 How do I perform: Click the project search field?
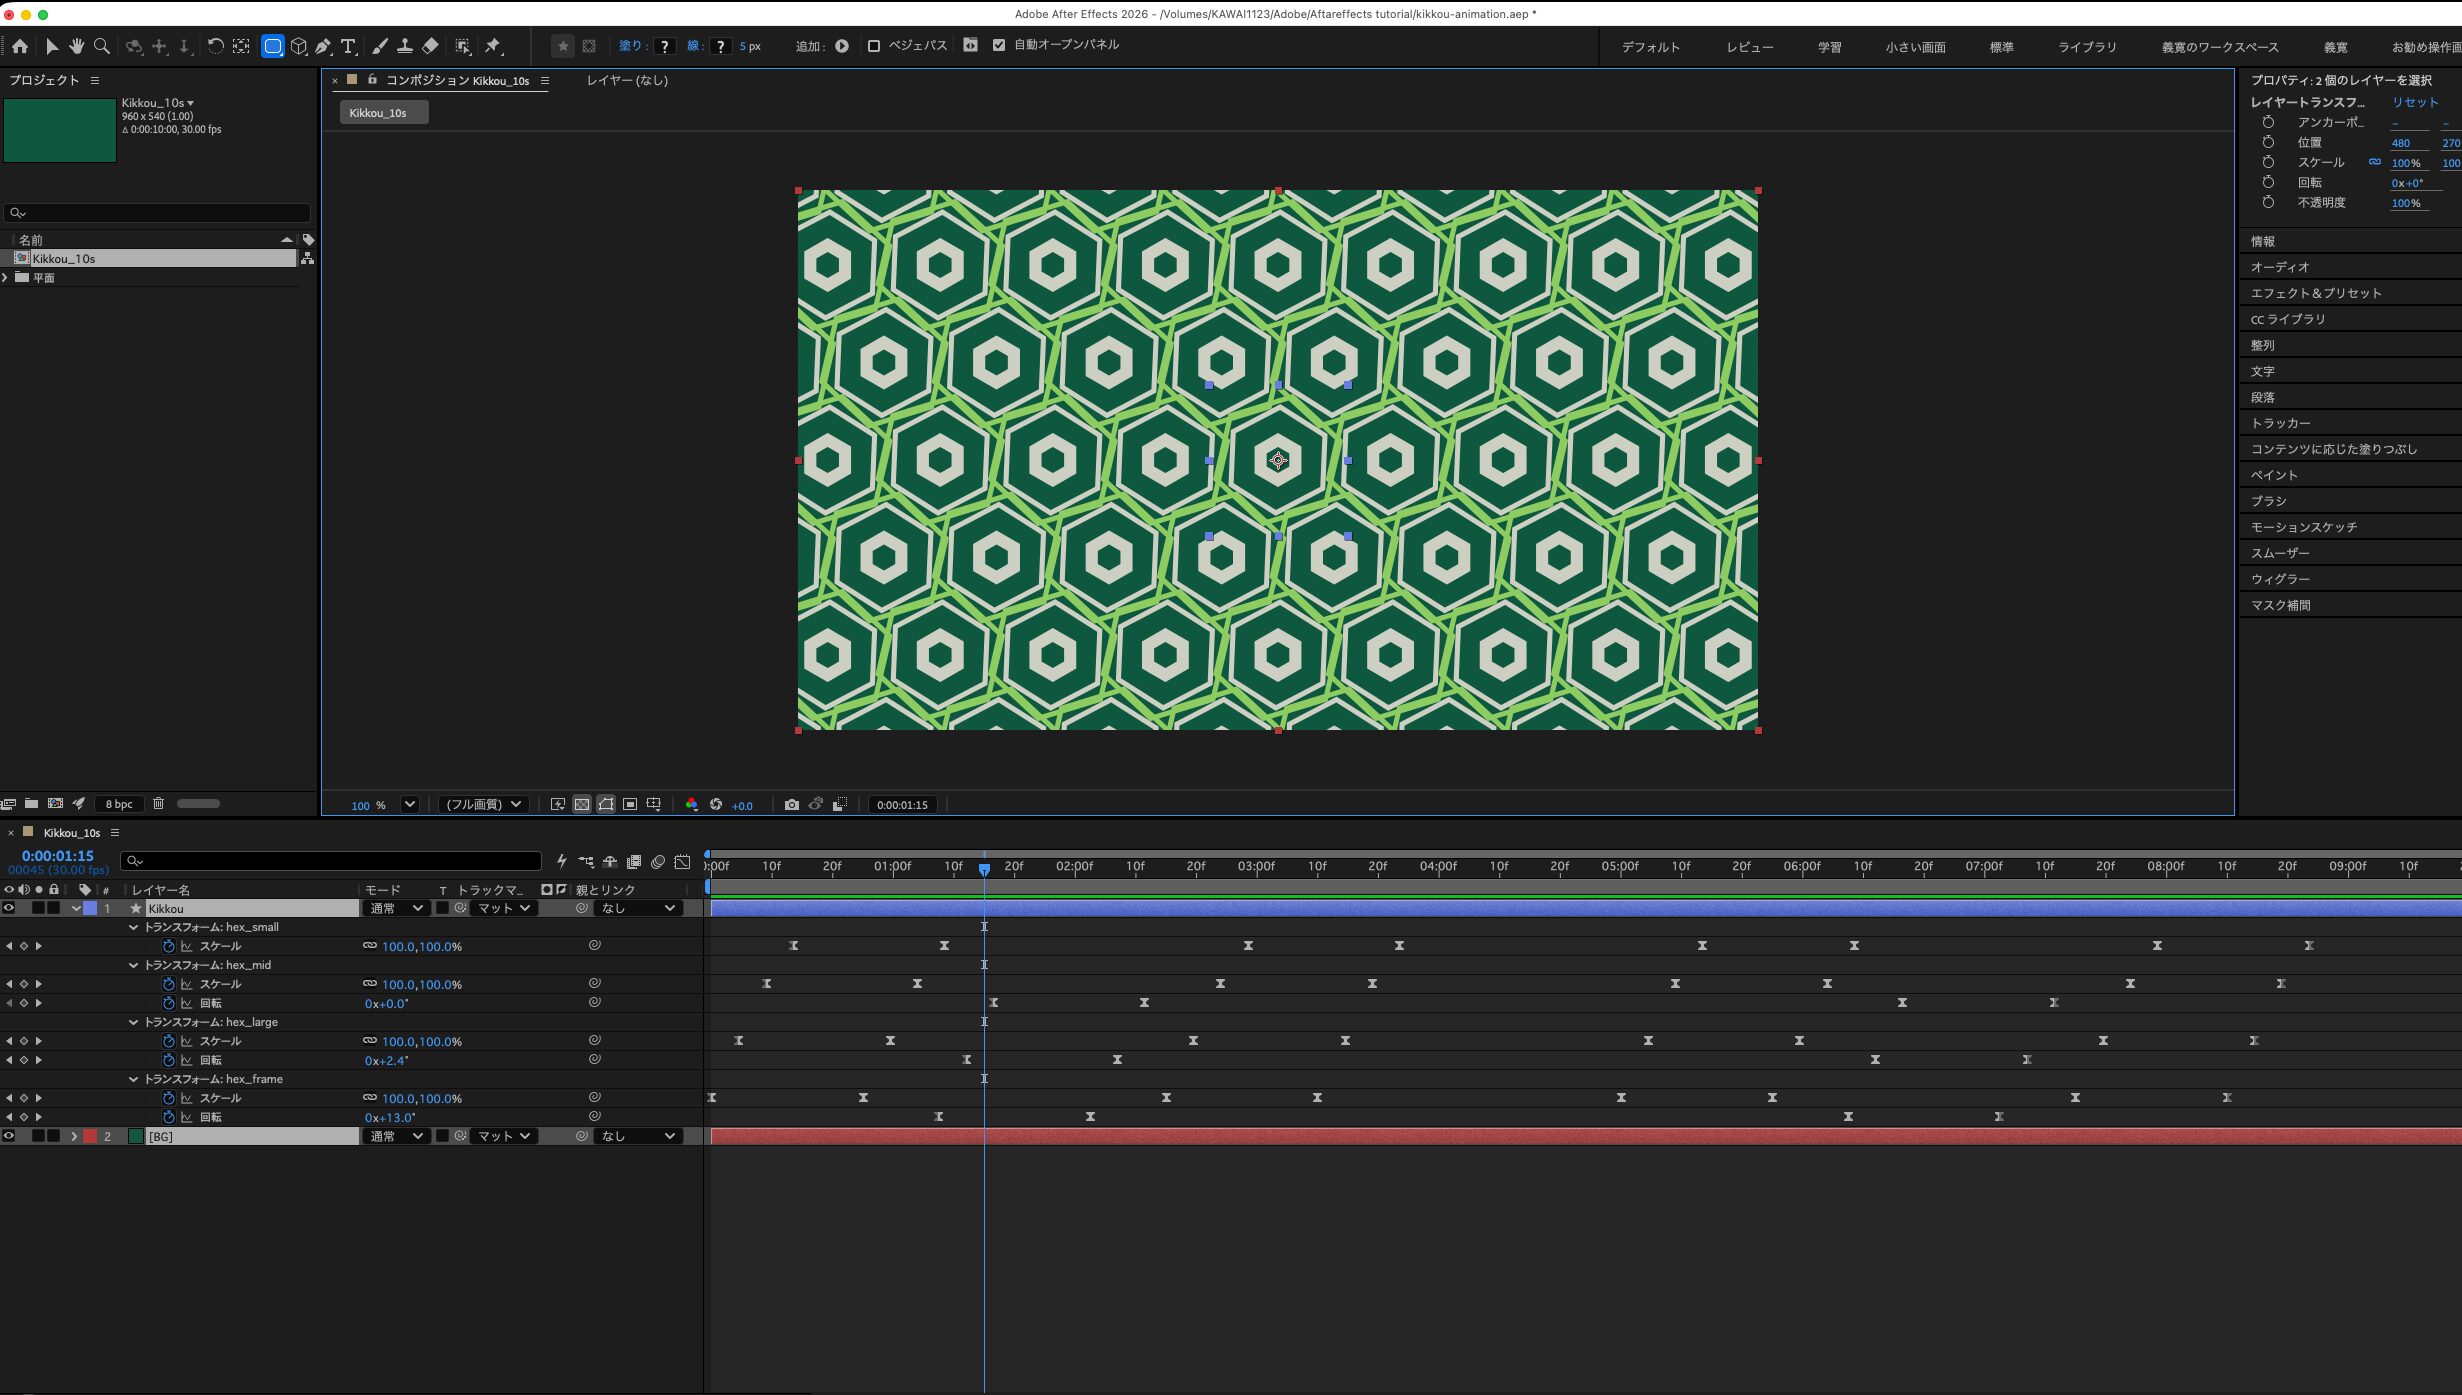tap(158, 213)
